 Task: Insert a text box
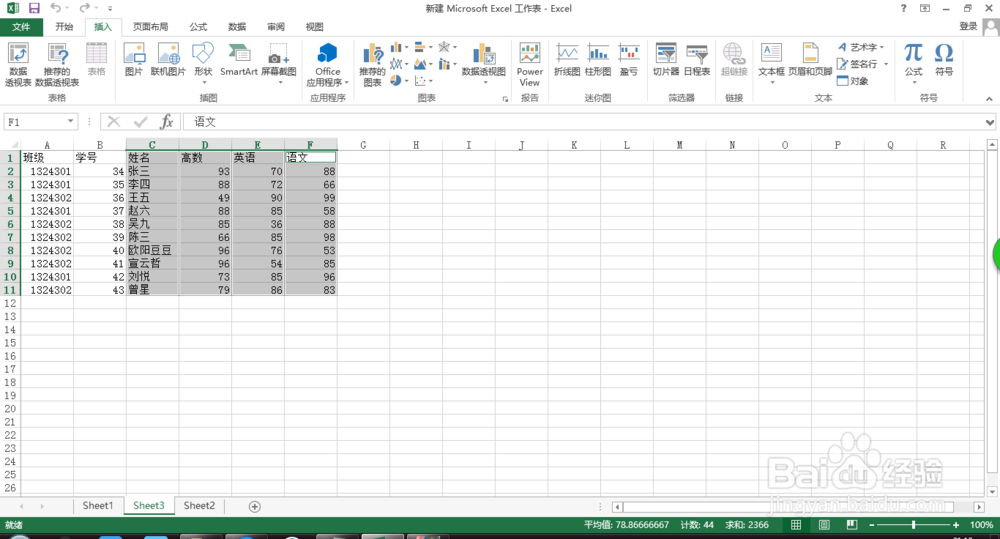click(x=771, y=63)
